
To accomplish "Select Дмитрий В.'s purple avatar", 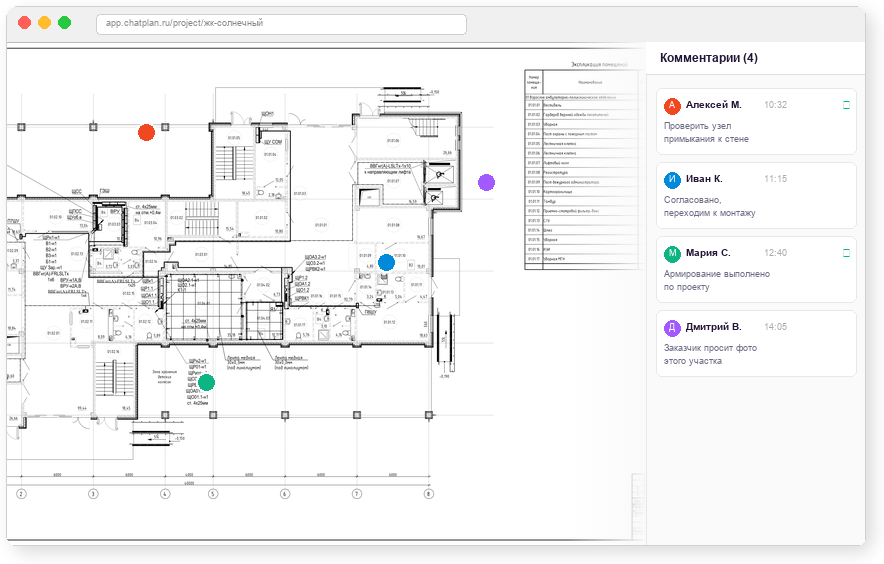I will point(673,327).
